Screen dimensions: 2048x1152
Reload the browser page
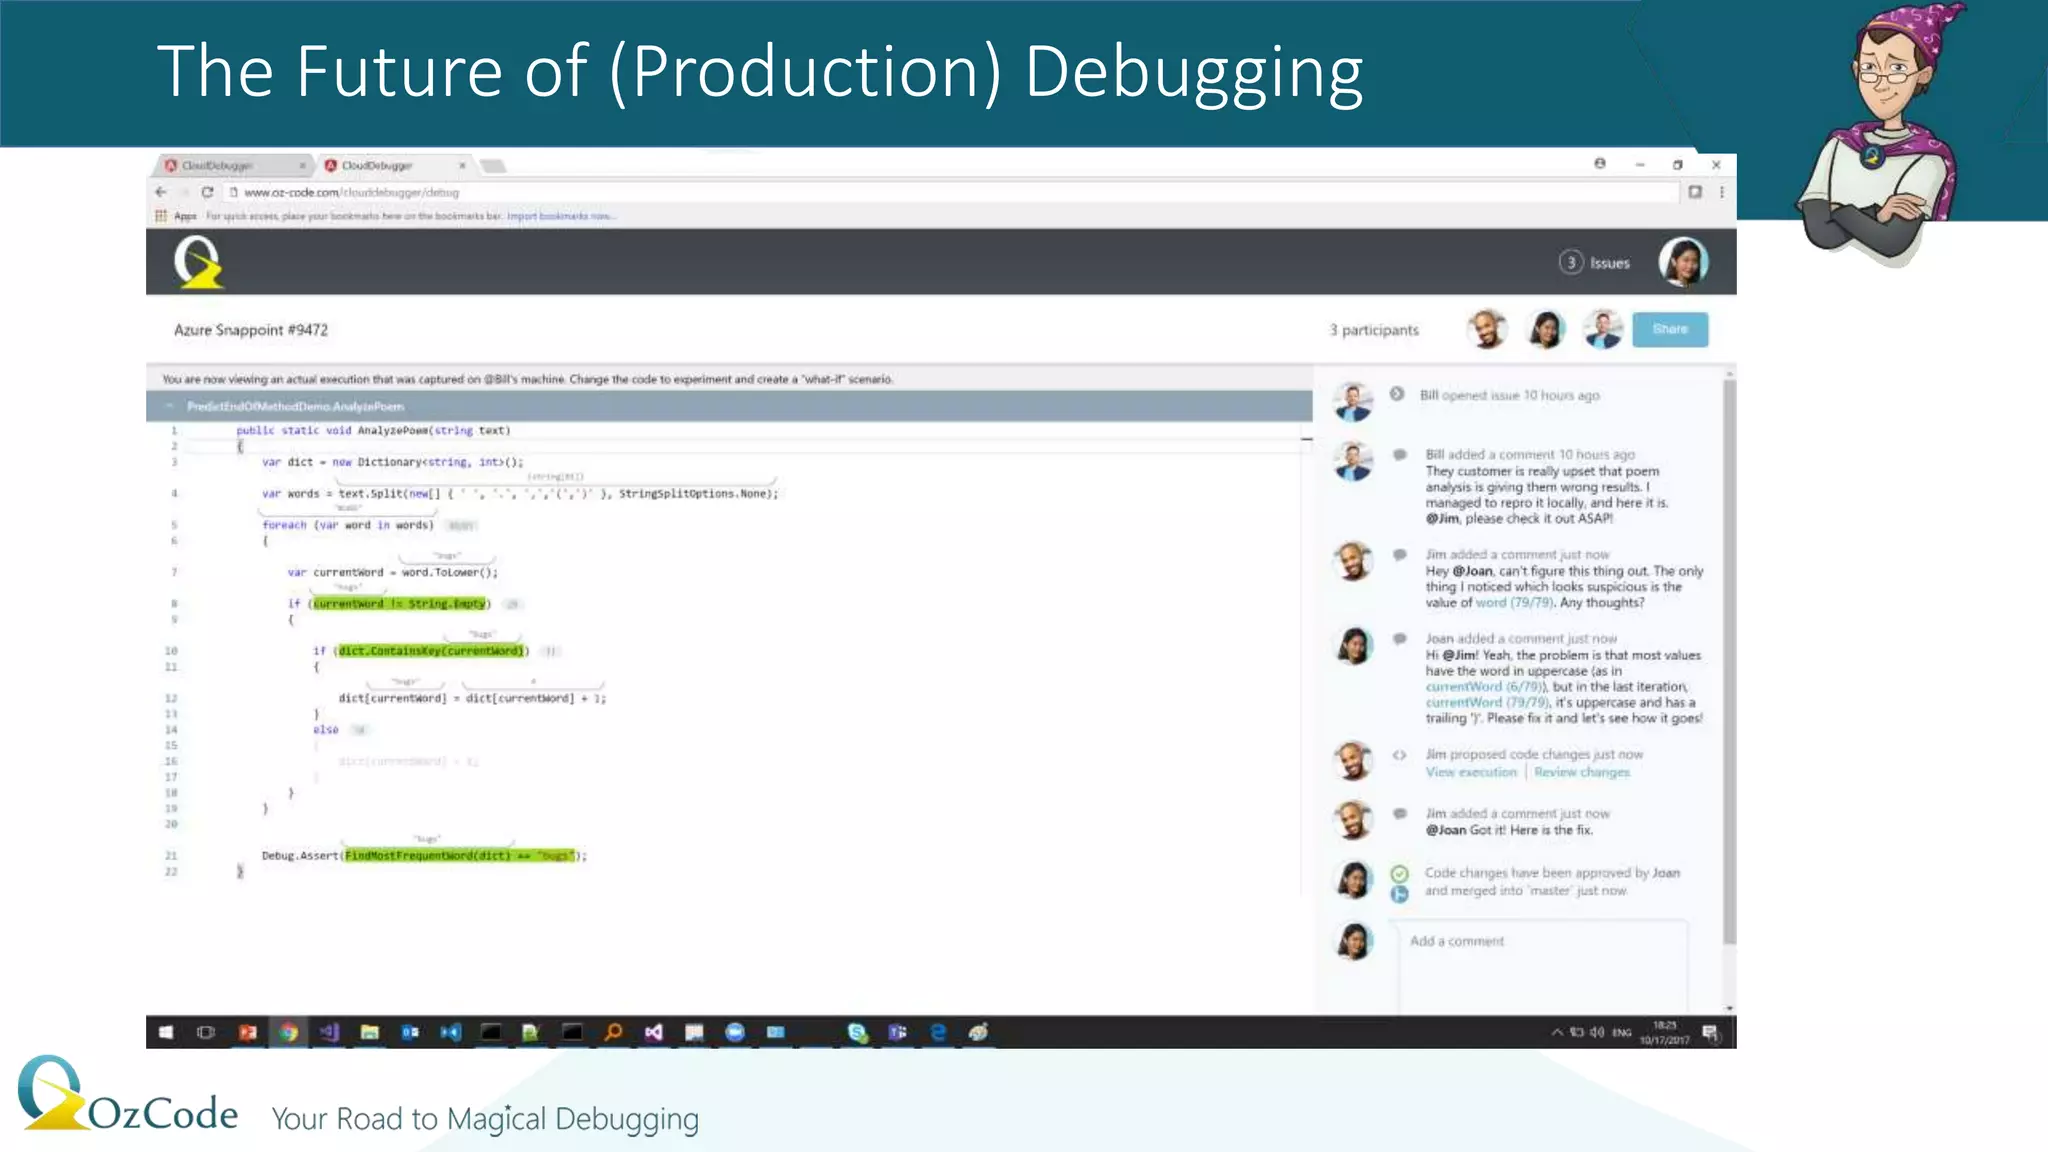tap(207, 192)
